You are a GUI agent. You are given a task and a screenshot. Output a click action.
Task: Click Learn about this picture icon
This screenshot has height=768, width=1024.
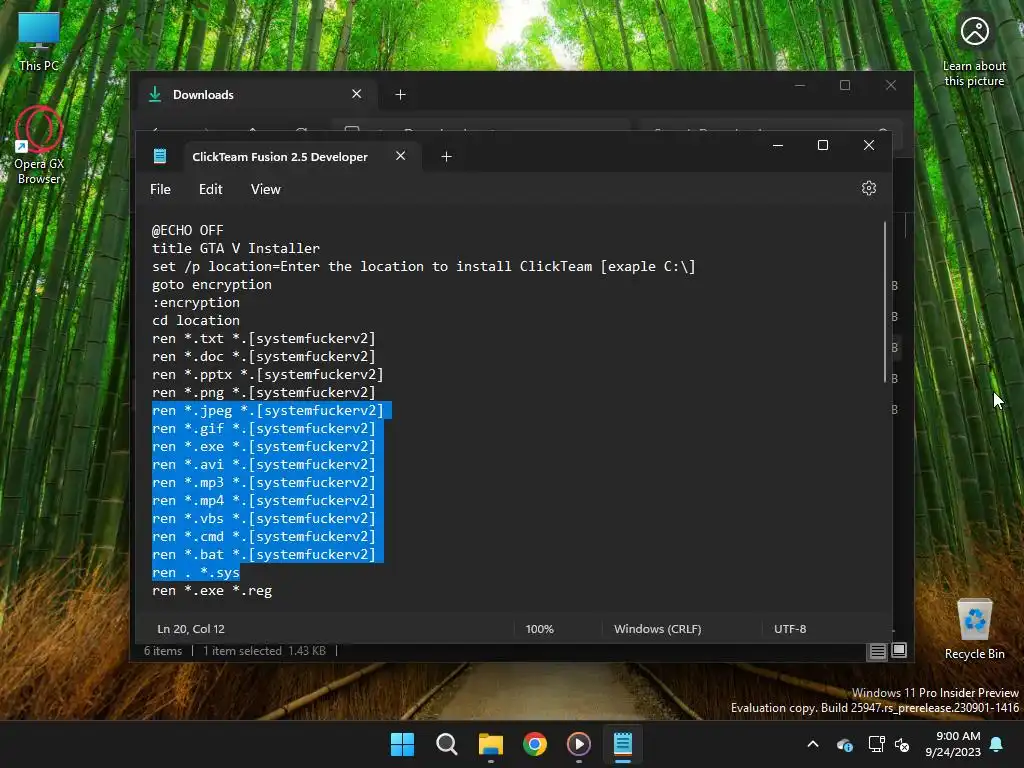(974, 31)
